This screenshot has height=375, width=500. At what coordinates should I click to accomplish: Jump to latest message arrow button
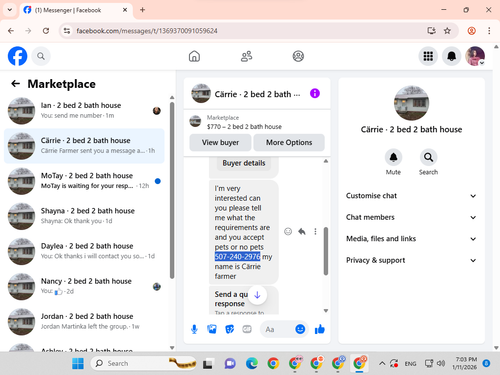coord(257,295)
